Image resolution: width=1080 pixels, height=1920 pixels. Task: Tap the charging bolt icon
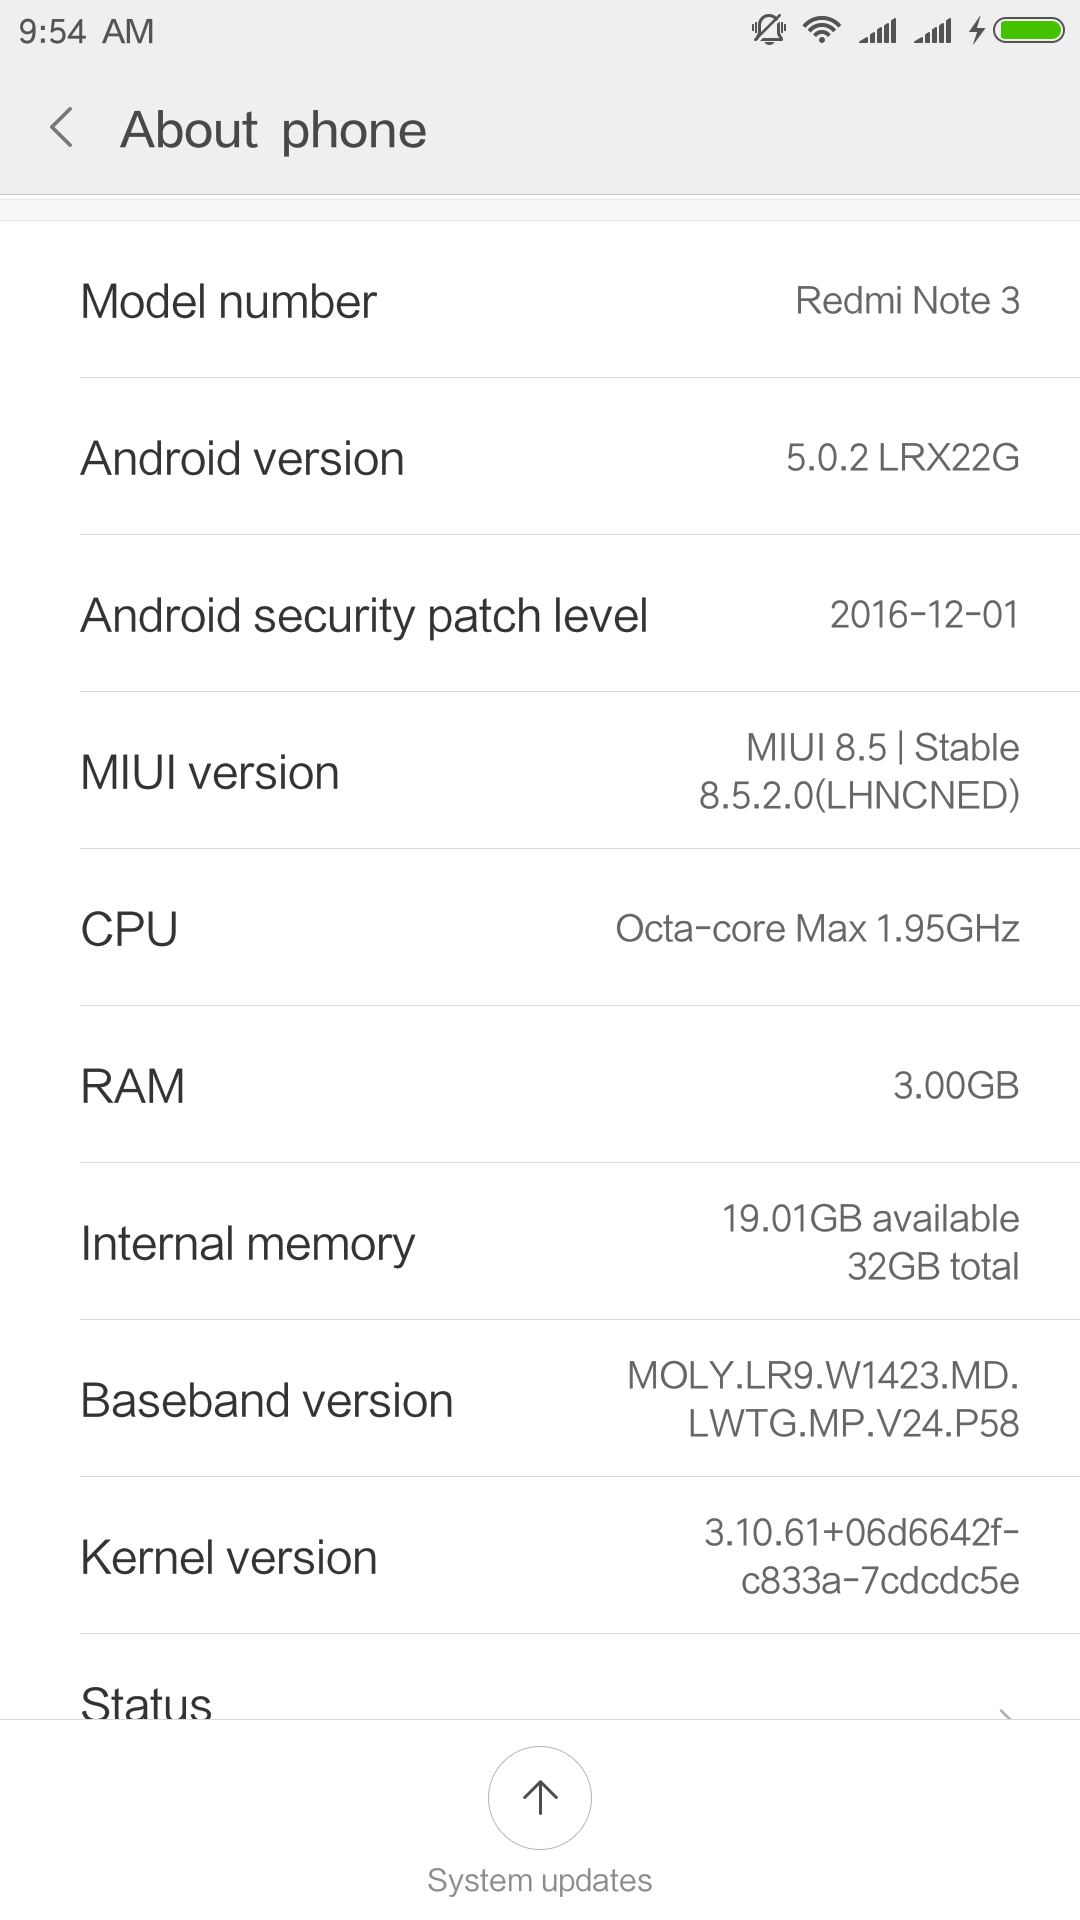[977, 31]
